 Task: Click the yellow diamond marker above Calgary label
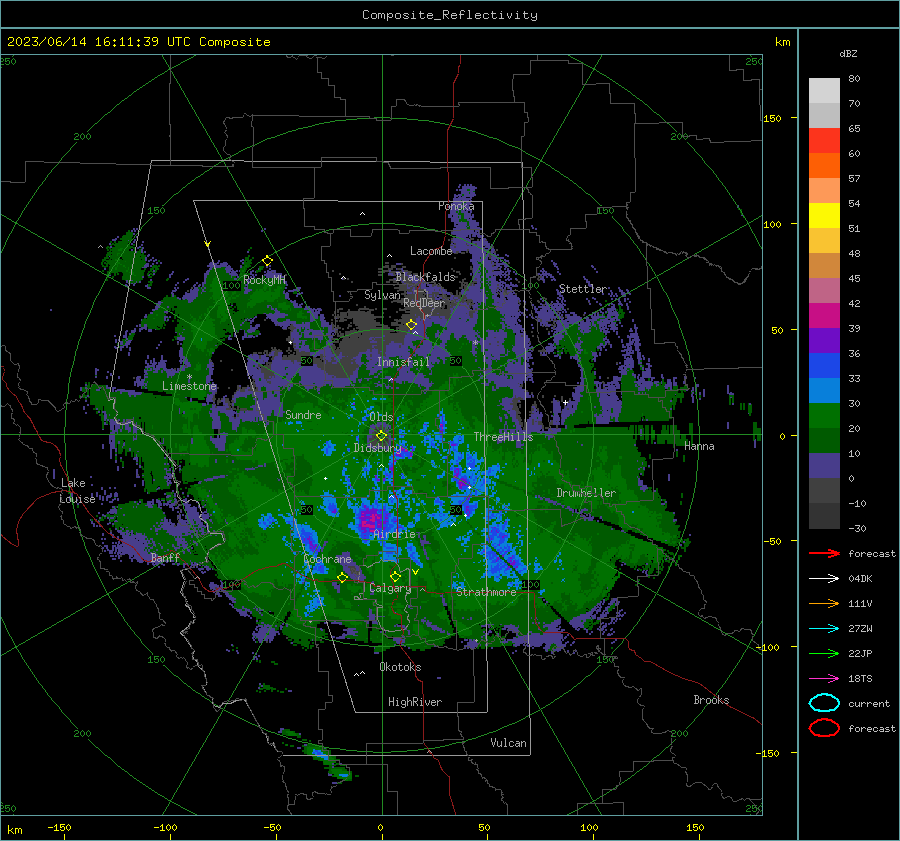[x=395, y=576]
